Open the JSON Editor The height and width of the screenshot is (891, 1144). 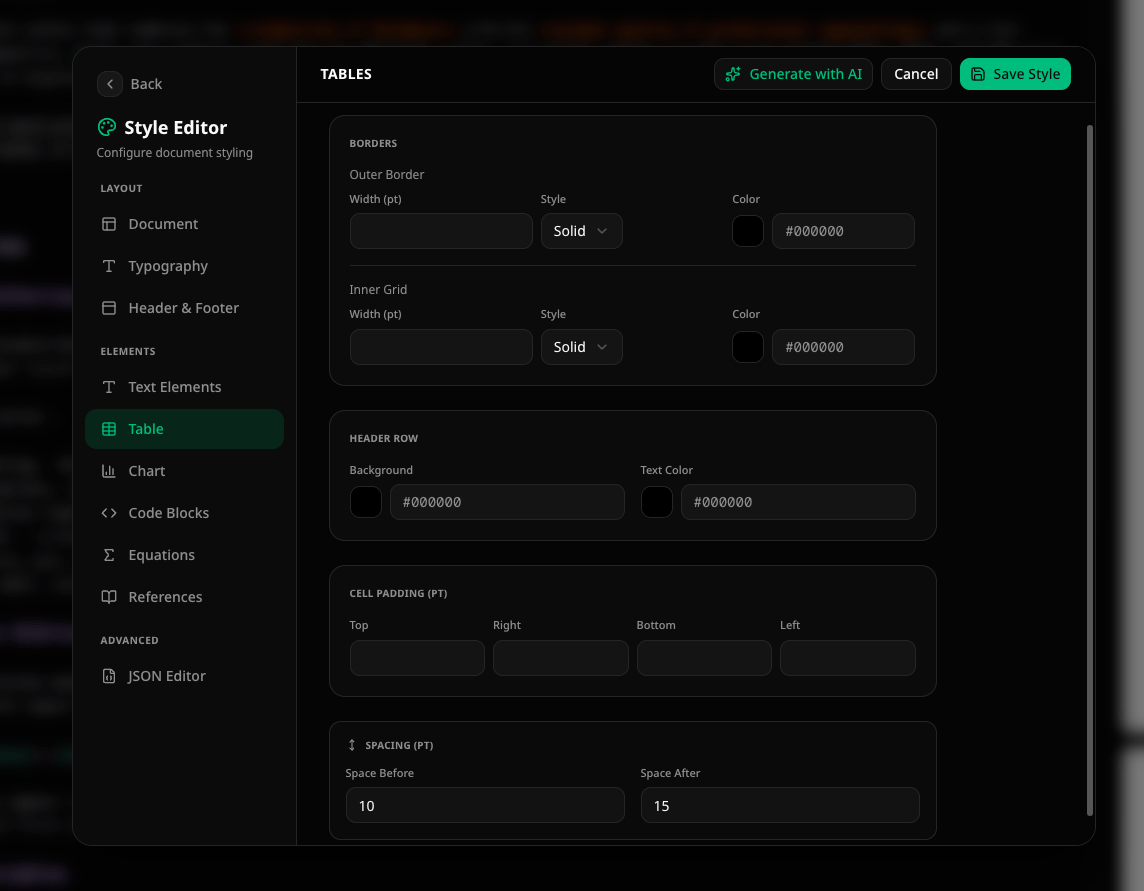tap(185, 676)
